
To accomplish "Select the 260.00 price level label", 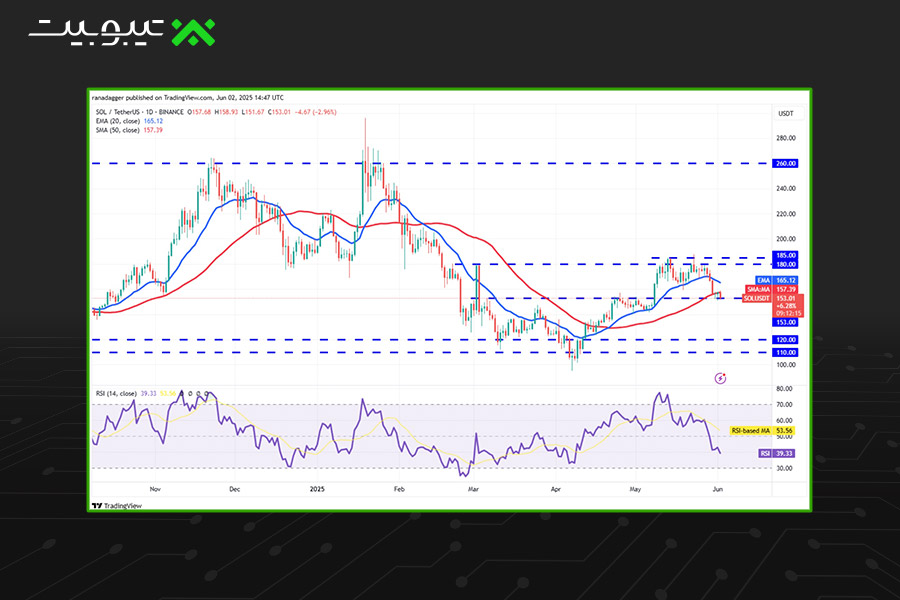I will click(786, 164).
